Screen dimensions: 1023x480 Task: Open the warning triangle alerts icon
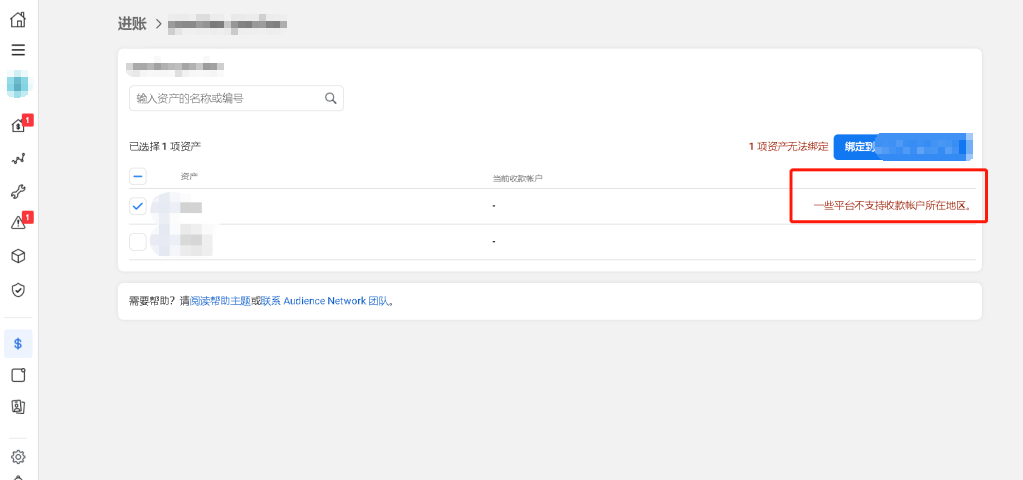coord(18,223)
